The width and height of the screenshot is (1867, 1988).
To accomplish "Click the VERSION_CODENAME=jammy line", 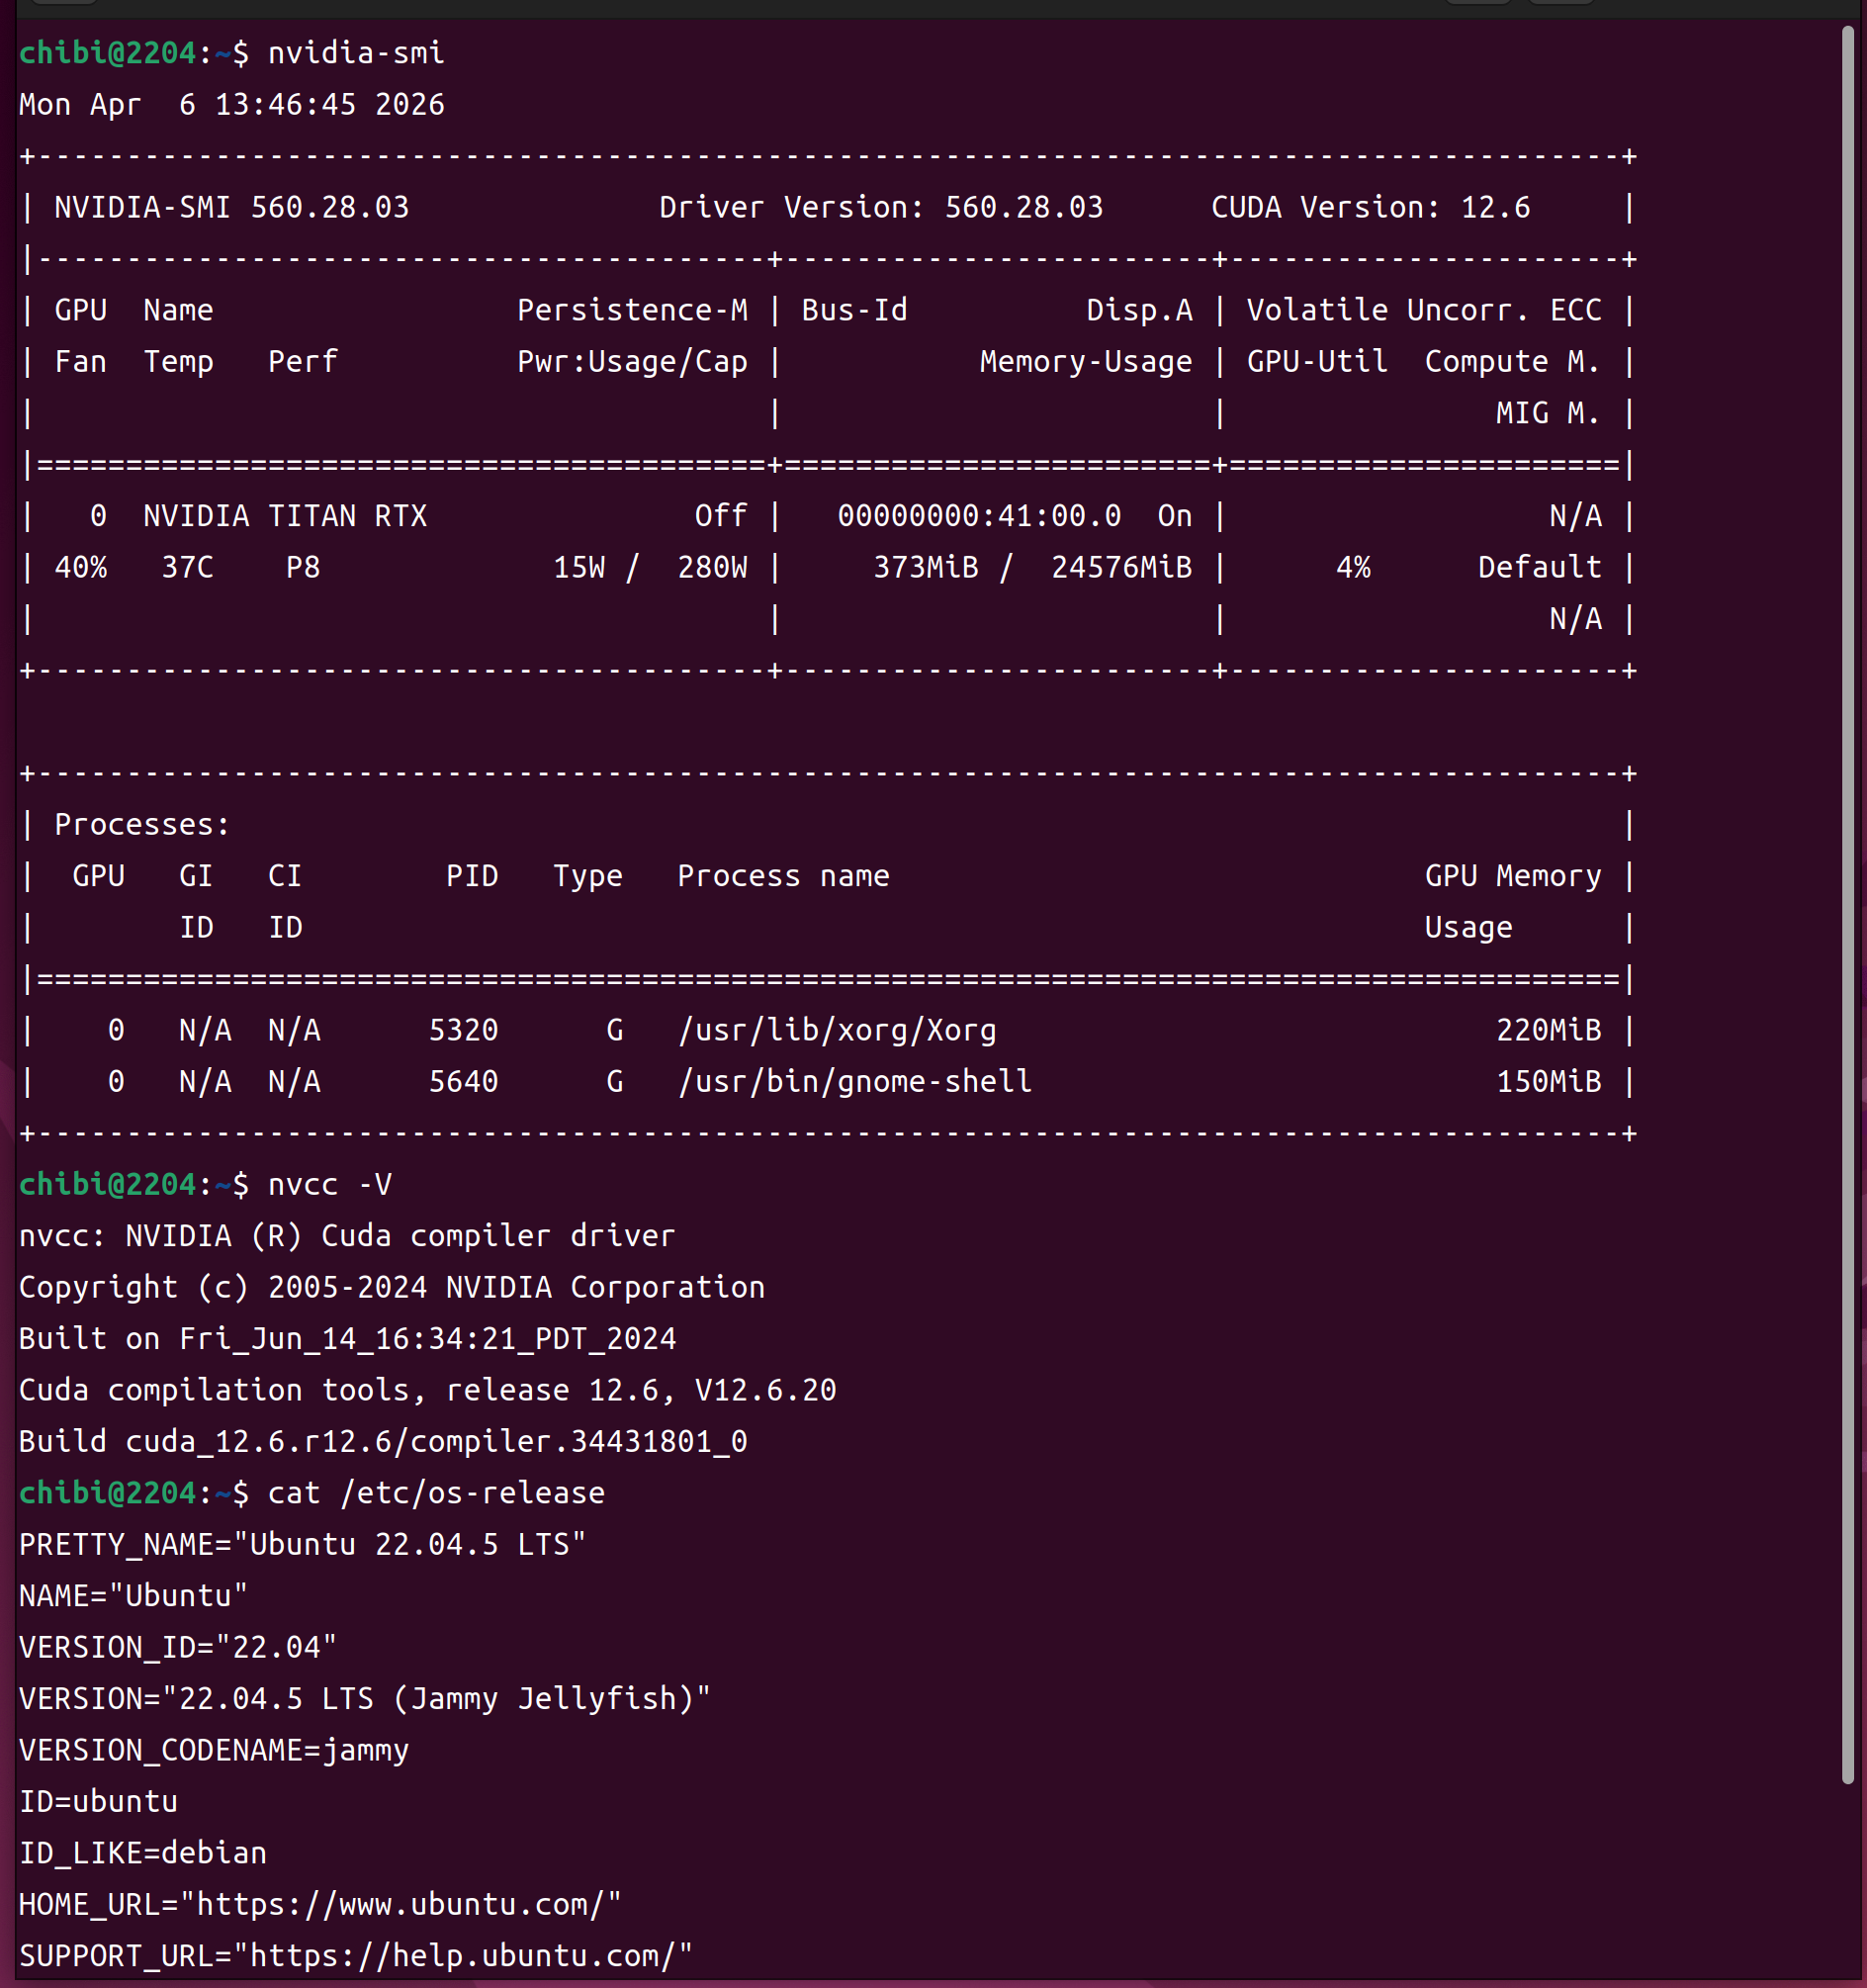I will pos(214,1750).
